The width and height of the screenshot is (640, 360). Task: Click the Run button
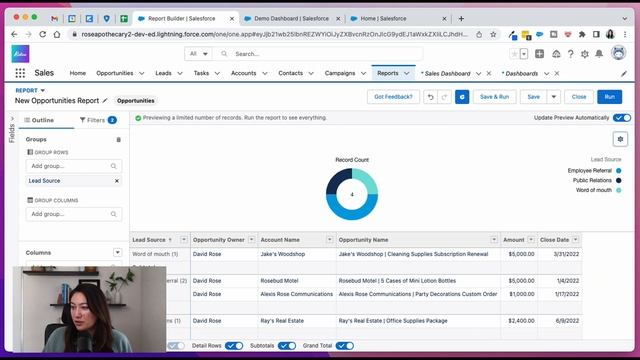(x=609, y=97)
